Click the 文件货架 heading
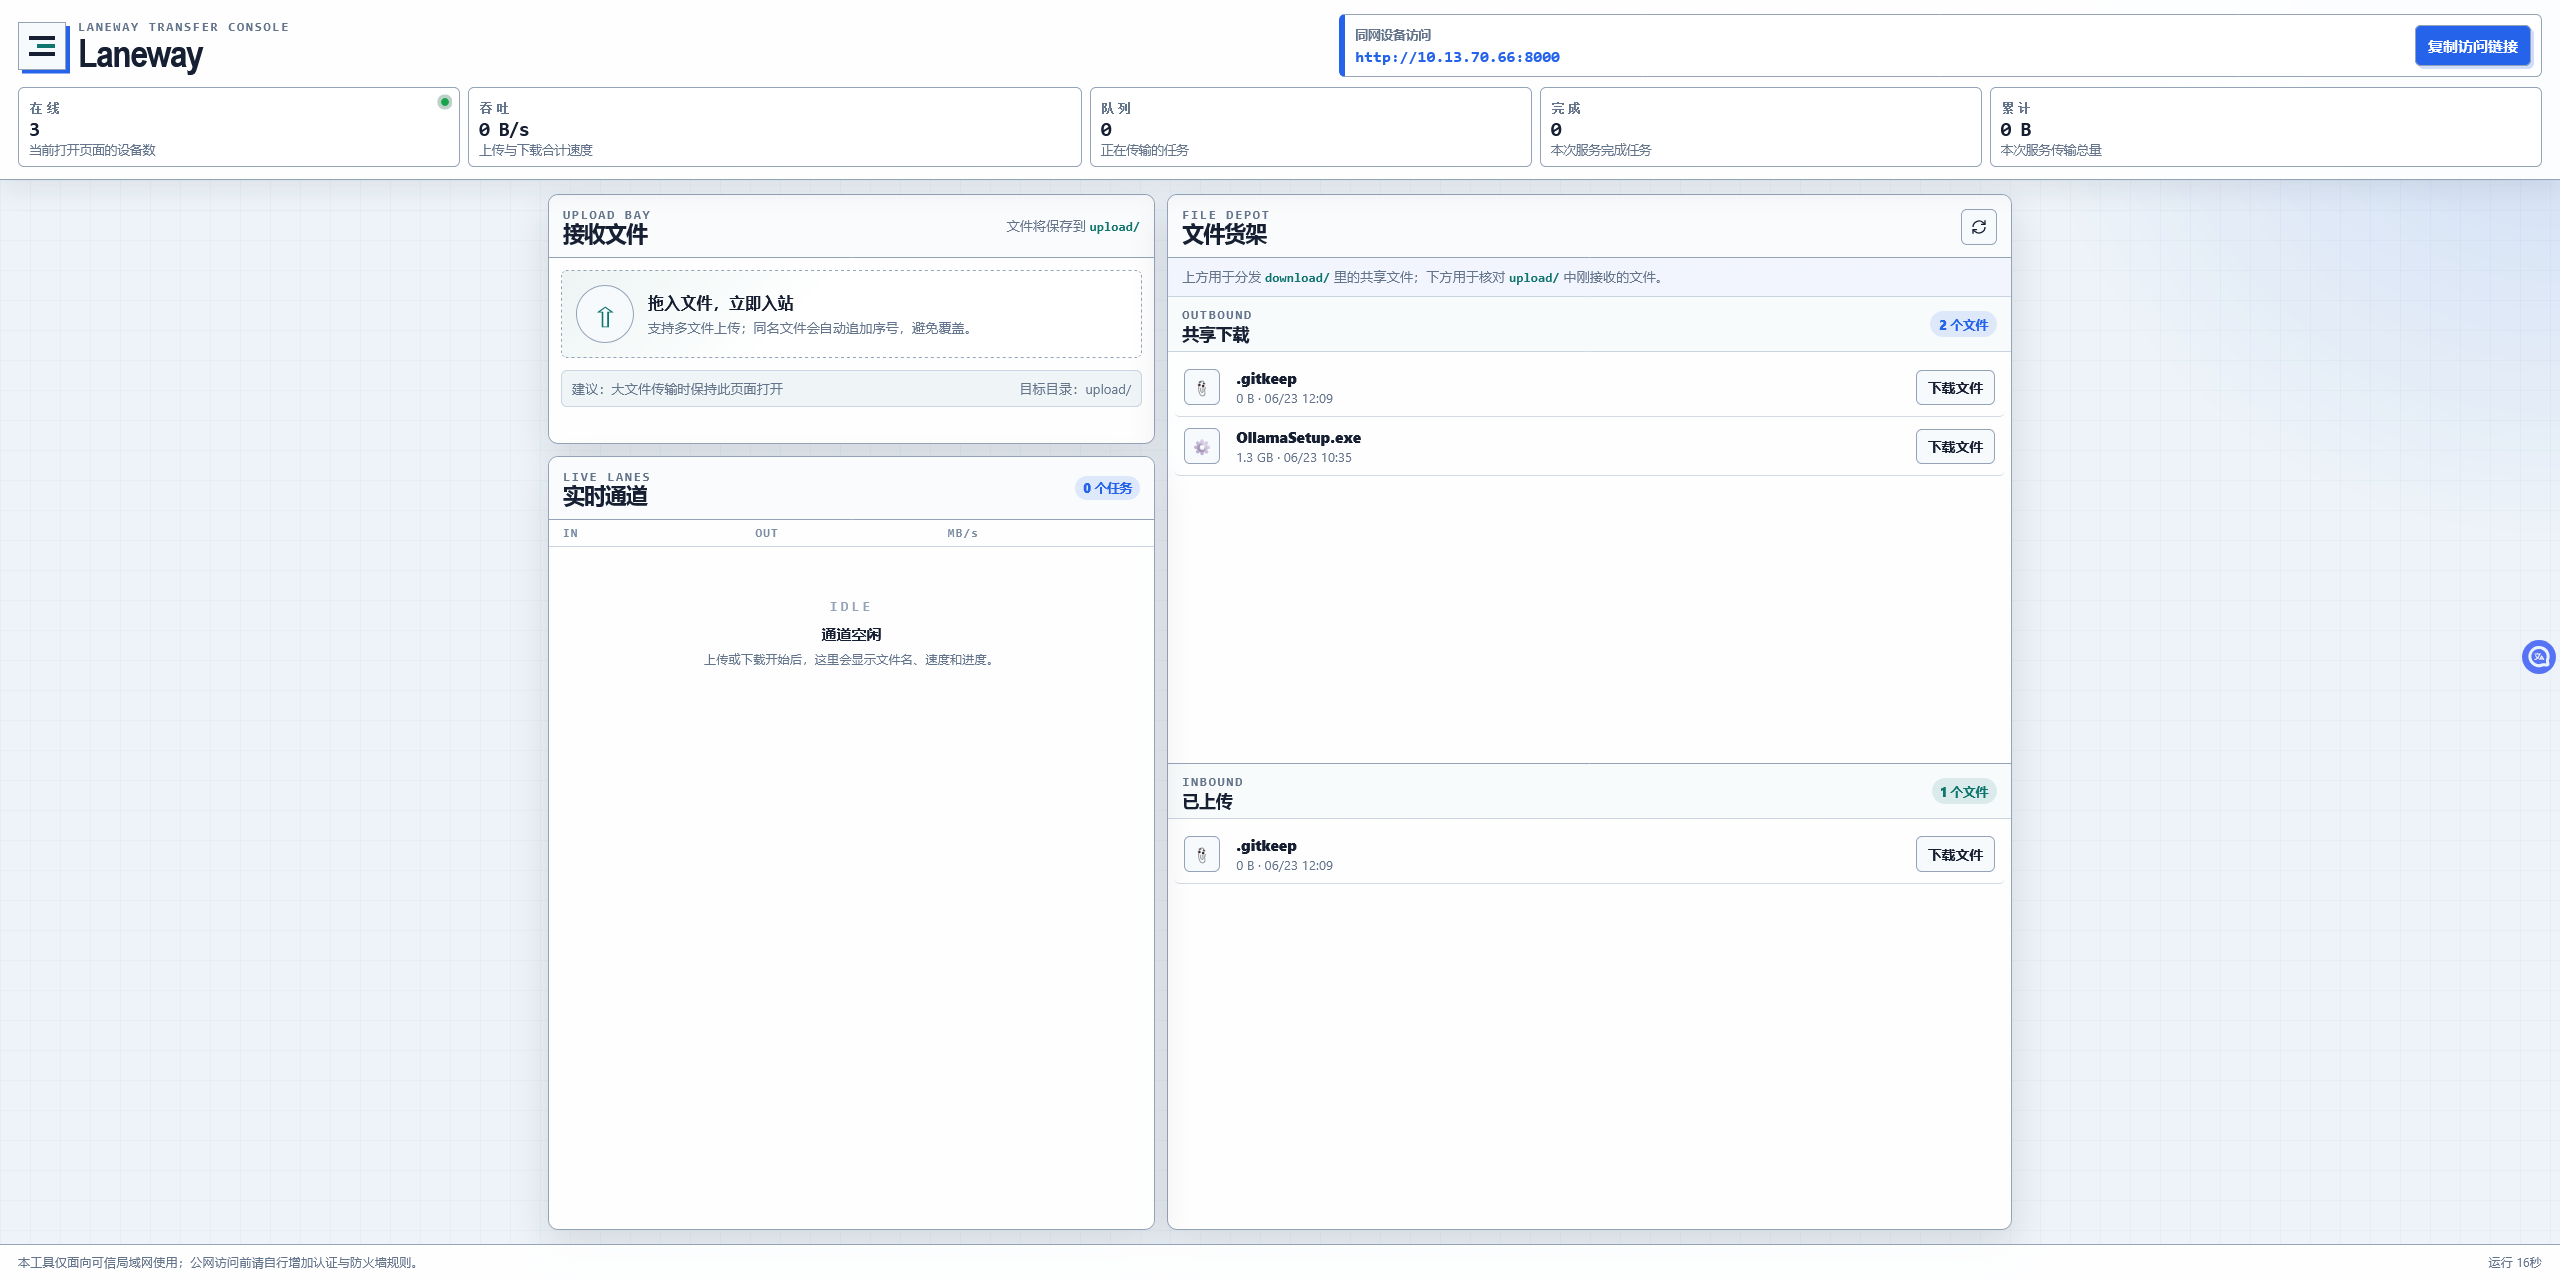Image resolution: width=2560 pixels, height=1279 pixels. click(x=1224, y=235)
